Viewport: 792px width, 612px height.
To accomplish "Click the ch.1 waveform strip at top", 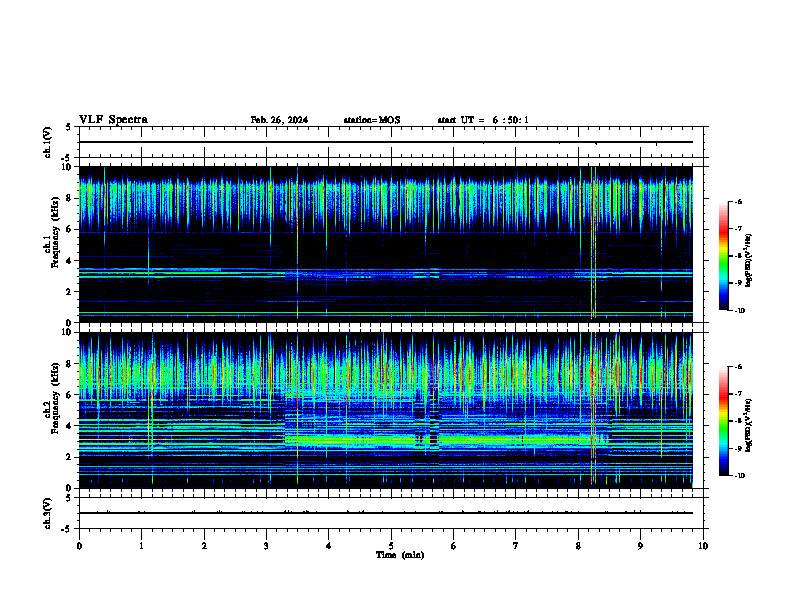I will [393, 142].
